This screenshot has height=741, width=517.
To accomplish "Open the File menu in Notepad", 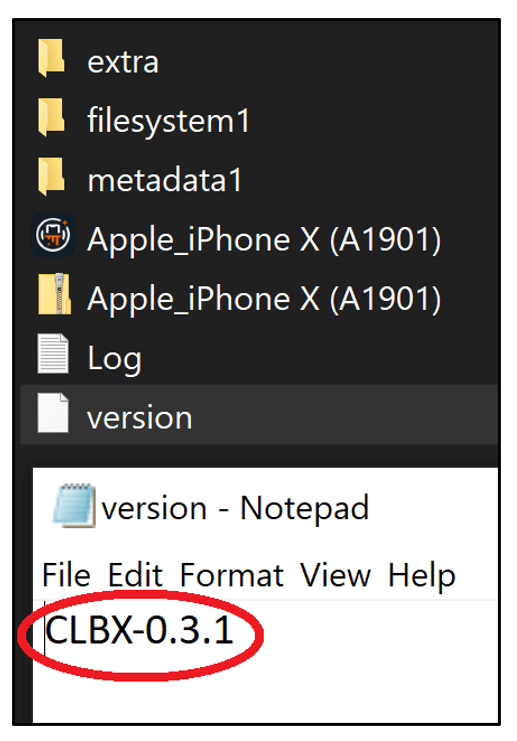I will pos(66,575).
